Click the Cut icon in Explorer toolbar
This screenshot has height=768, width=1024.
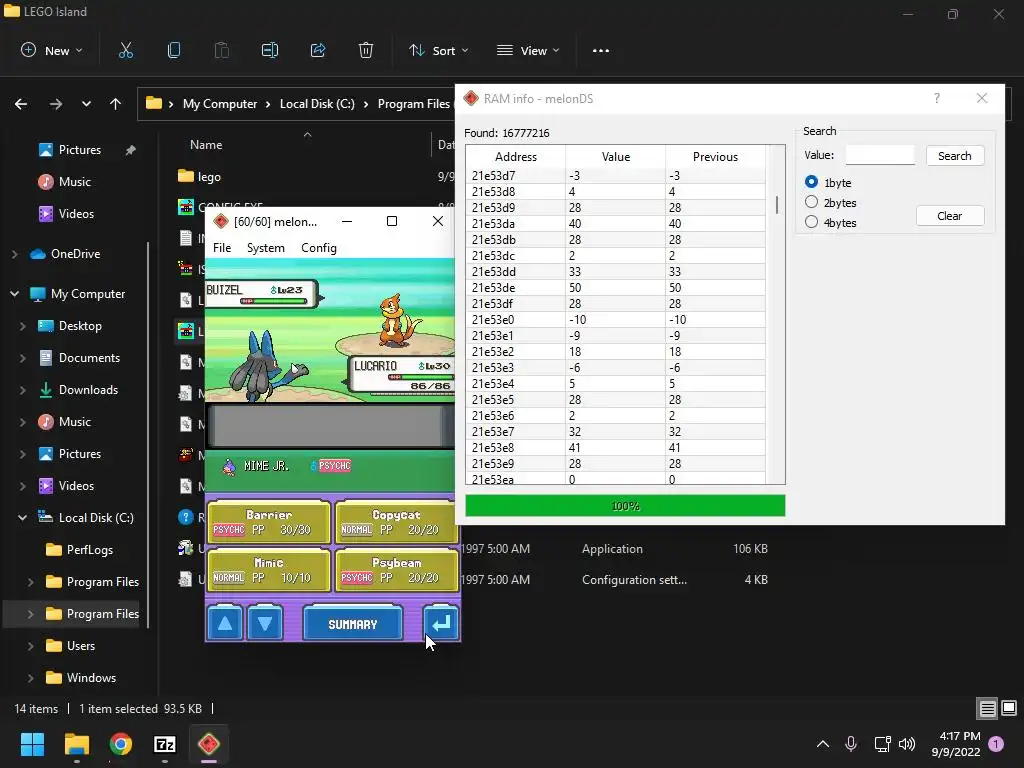125,50
